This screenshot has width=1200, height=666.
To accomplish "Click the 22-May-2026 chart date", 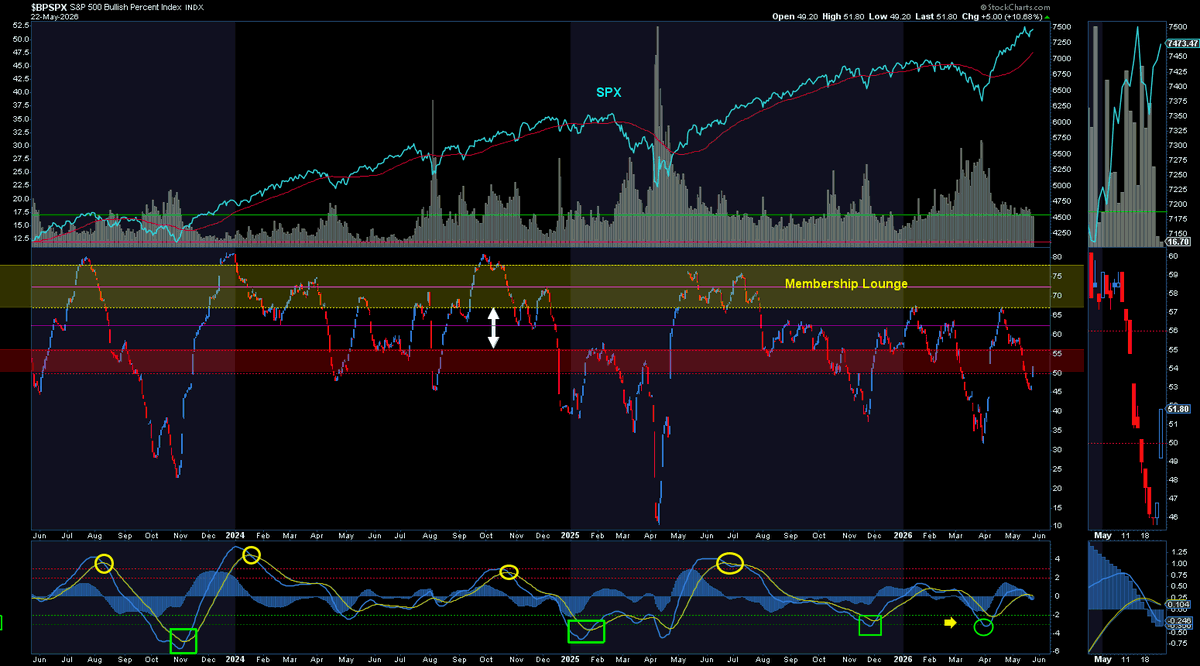I will pyautogui.click(x=54, y=16).
